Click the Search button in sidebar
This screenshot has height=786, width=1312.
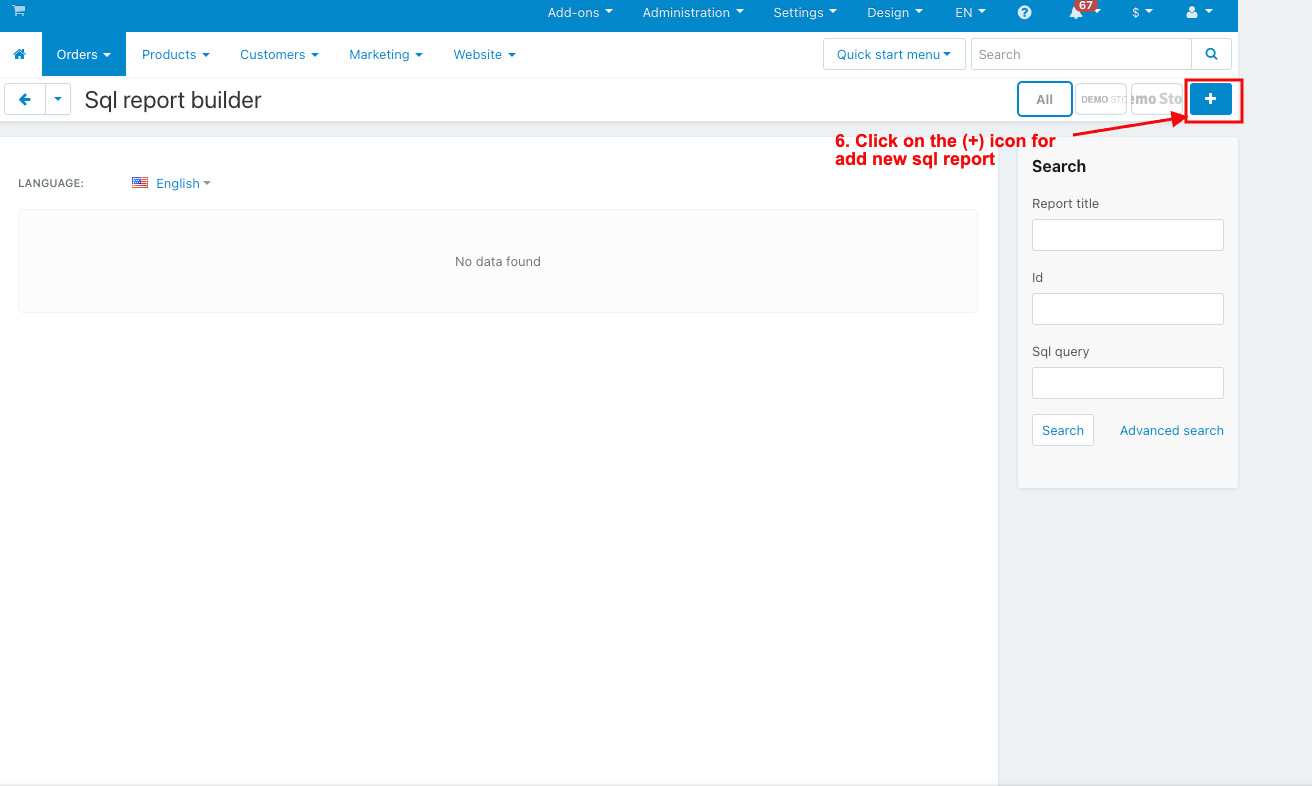click(x=1062, y=430)
